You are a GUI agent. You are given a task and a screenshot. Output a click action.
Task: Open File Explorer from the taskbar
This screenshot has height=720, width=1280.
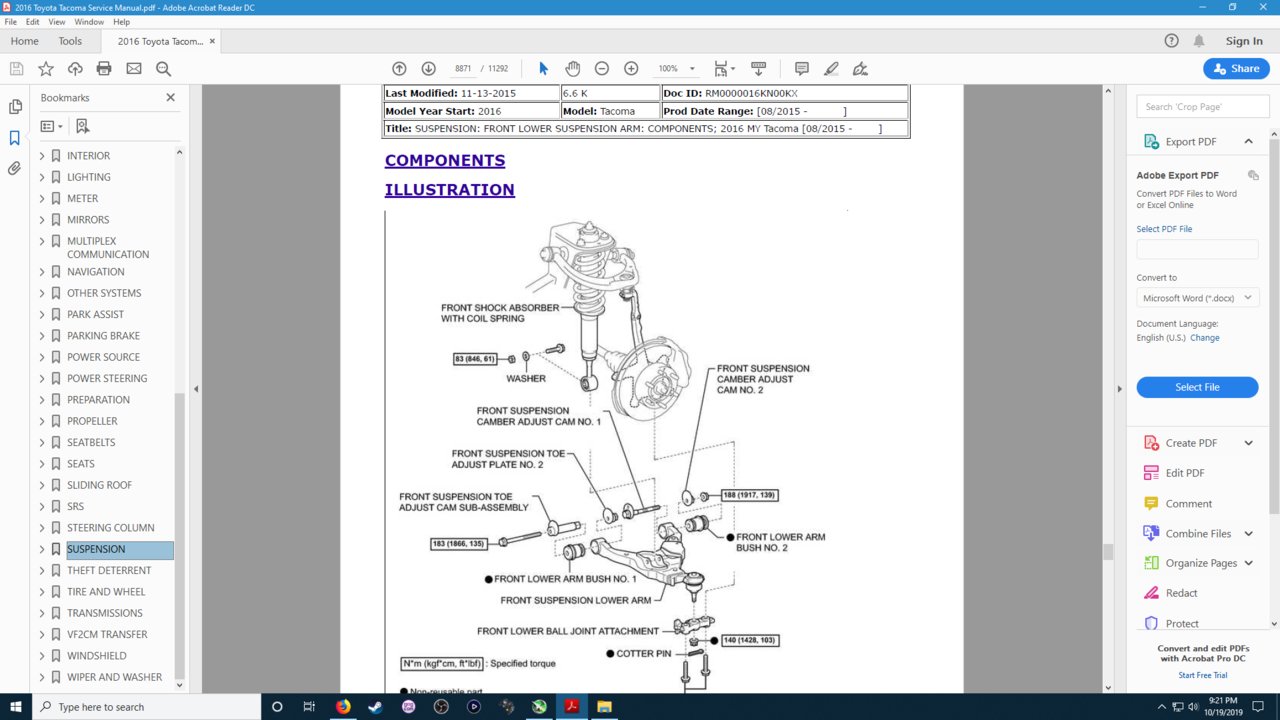coord(604,707)
